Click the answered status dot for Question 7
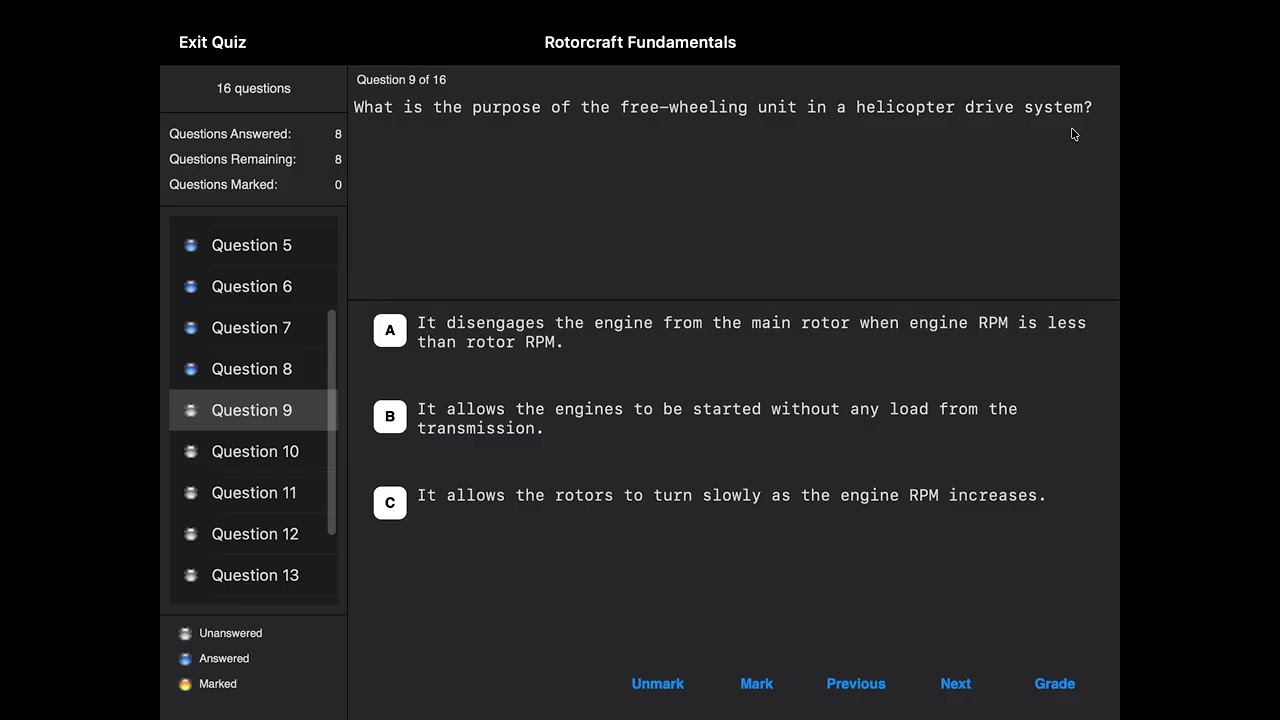 coord(191,328)
